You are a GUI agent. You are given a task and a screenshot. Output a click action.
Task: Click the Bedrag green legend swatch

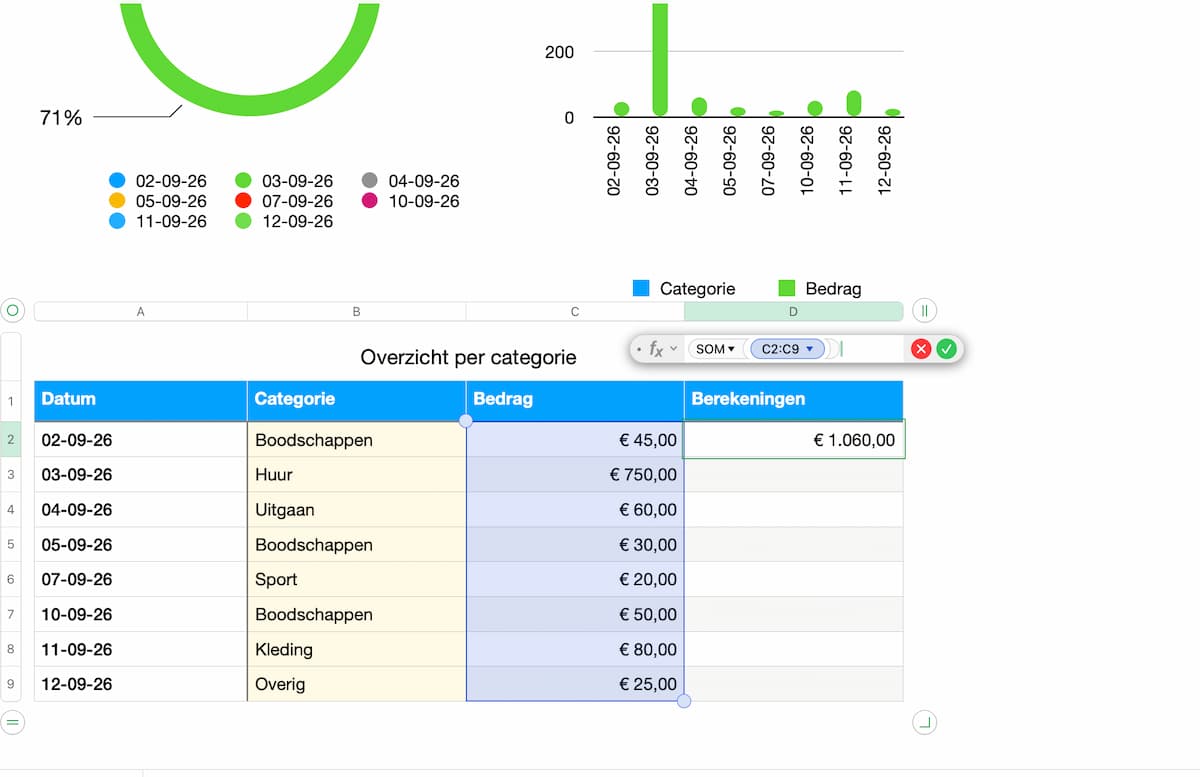click(x=787, y=288)
